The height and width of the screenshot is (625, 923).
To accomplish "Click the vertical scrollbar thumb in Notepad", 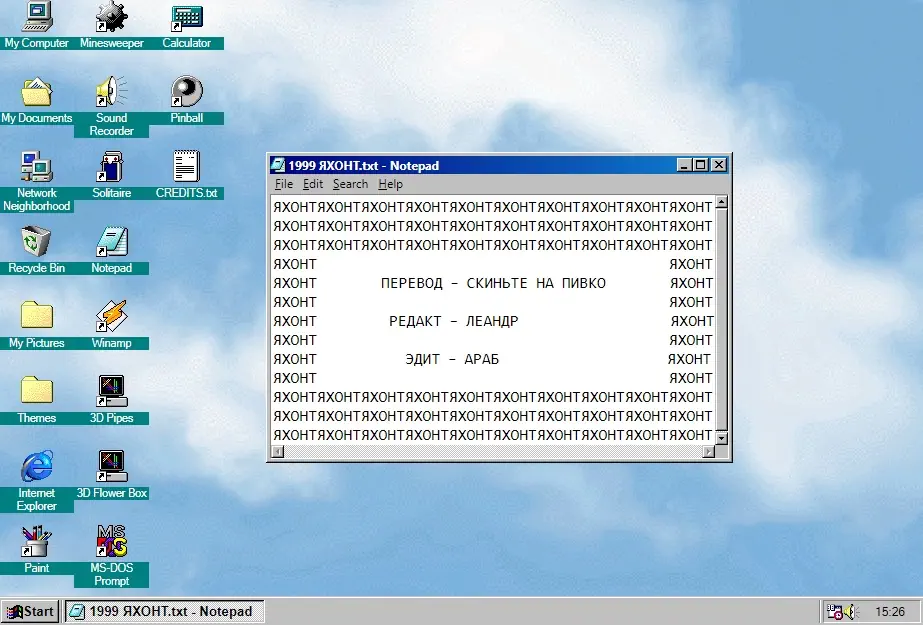I will click(x=721, y=320).
